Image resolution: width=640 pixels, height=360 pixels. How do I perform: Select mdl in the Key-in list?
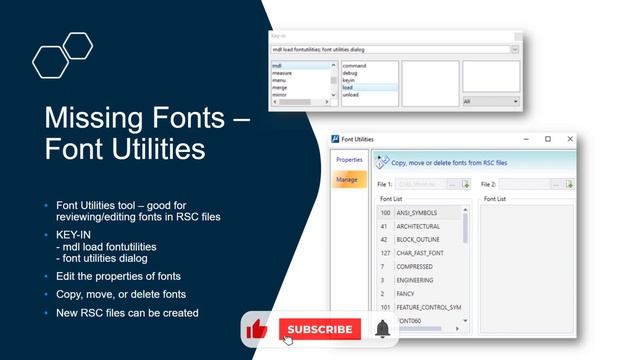point(301,66)
